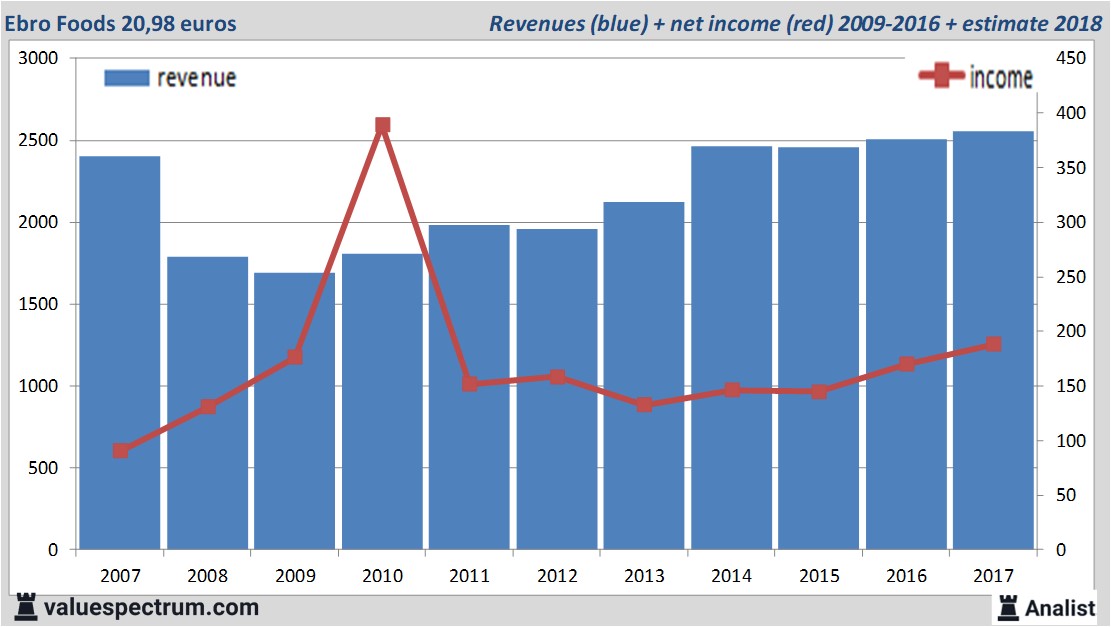This screenshot has height=627, width=1111.
Task: Click the Ebro Foods 20,98 euros title
Action: coord(120,23)
